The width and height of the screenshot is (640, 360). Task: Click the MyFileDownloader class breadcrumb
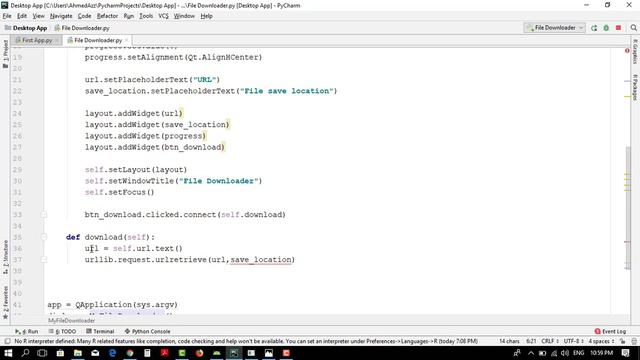[x=71, y=321]
